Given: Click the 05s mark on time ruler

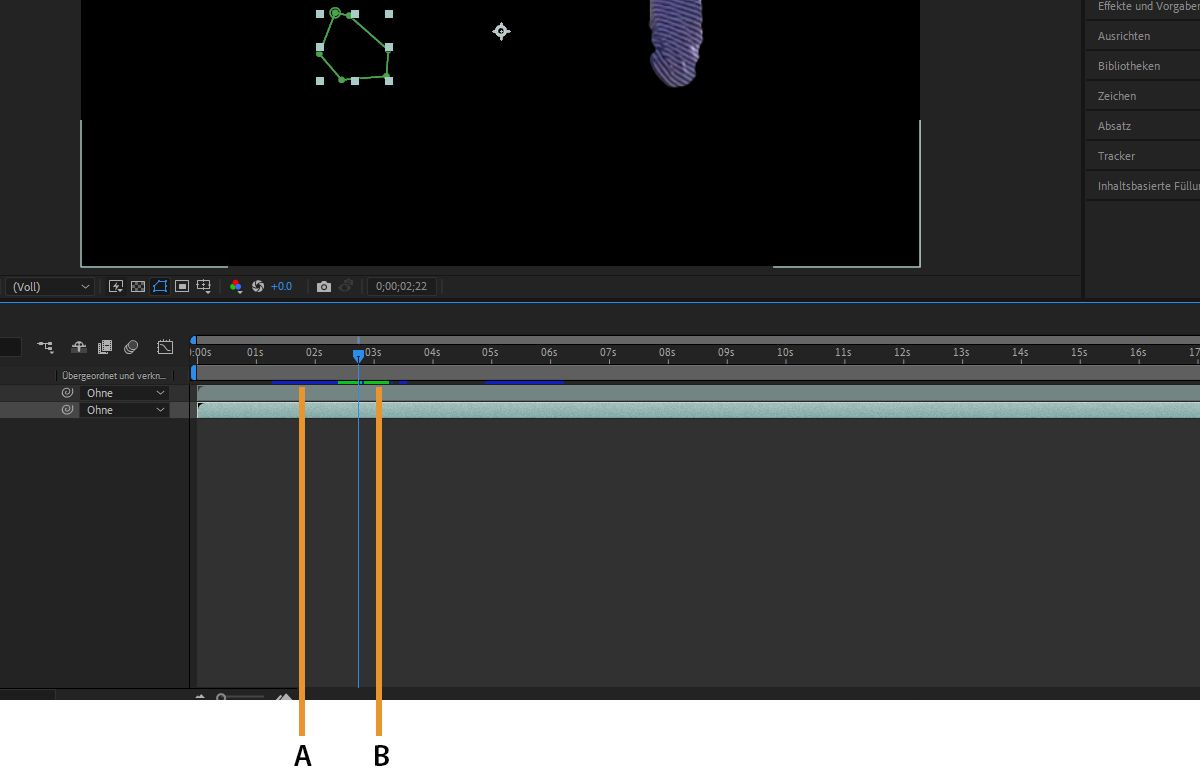Looking at the screenshot, I should tap(490, 352).
